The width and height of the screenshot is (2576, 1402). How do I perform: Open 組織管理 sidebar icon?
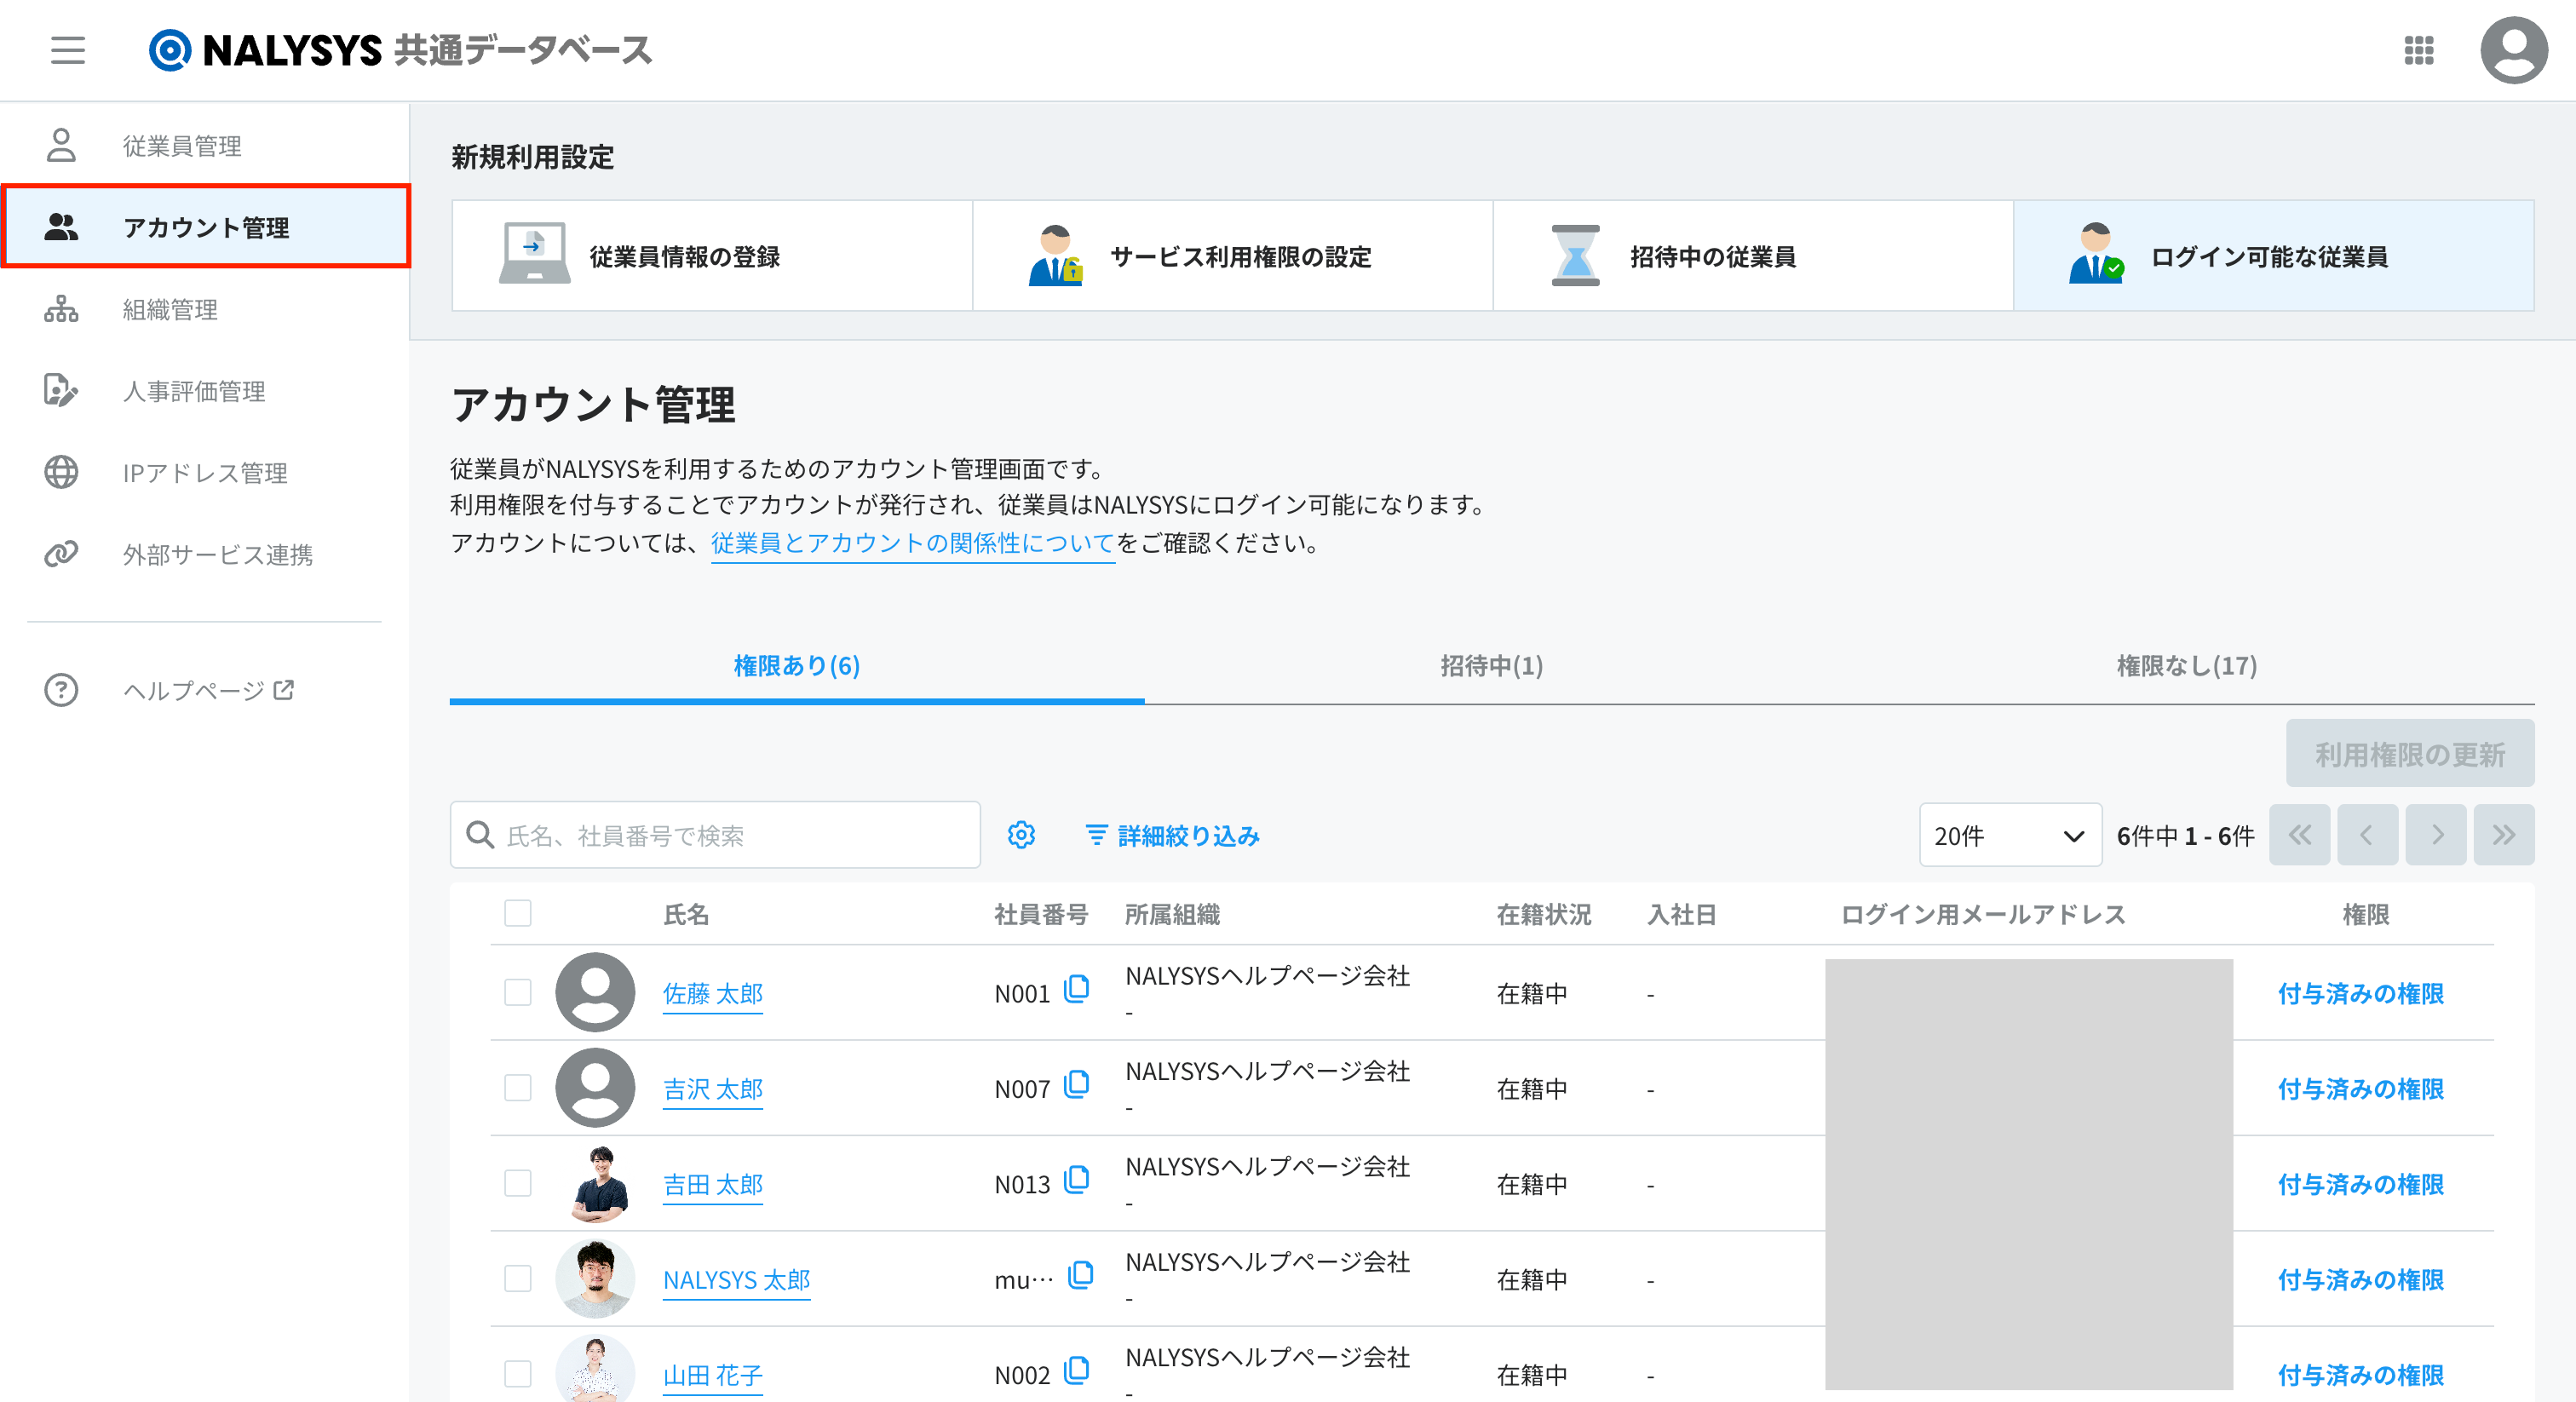(x=61, y=309)
